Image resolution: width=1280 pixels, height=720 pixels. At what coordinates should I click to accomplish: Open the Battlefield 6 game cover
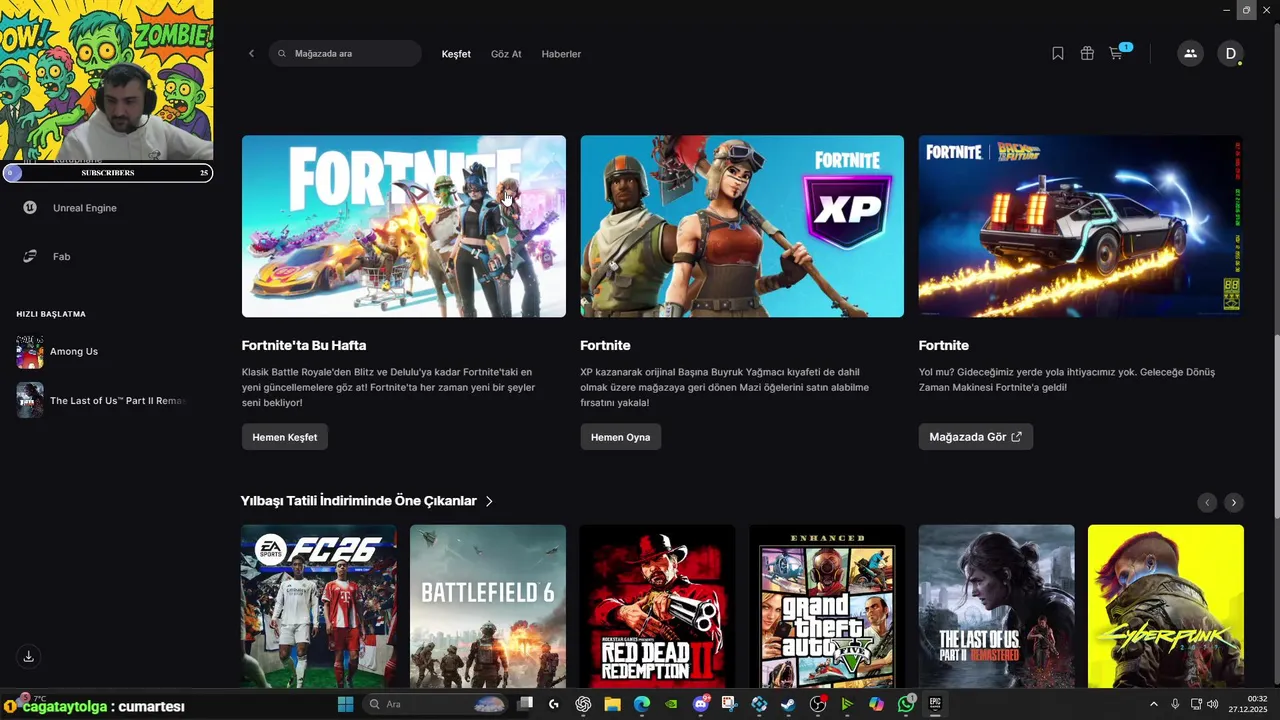coord(488,606)
